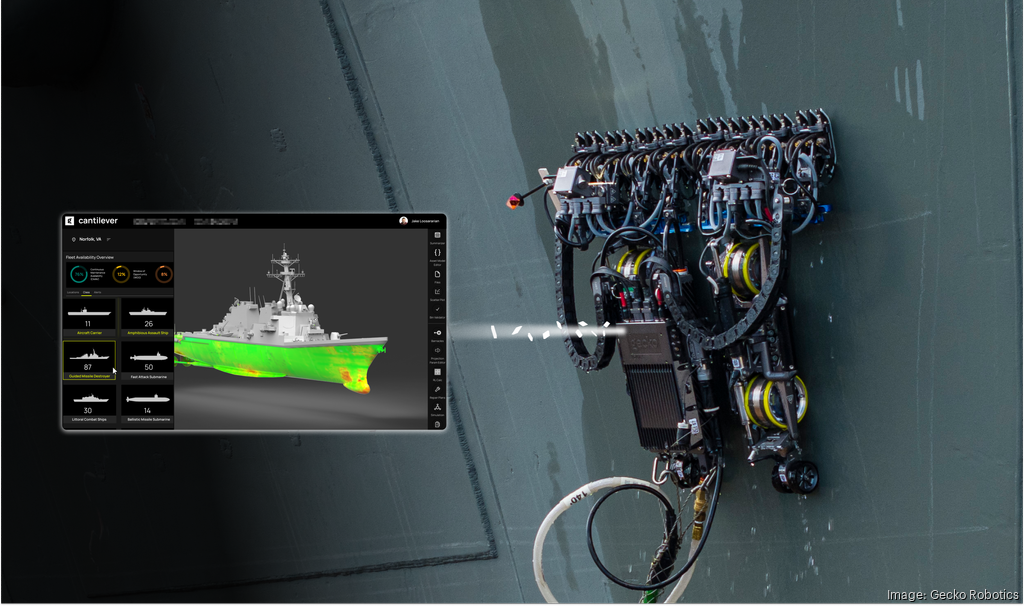Screen dimensions: 1024x606
Task: Select the Guided Missile Destroyer class card
Action: pos(88,360)
